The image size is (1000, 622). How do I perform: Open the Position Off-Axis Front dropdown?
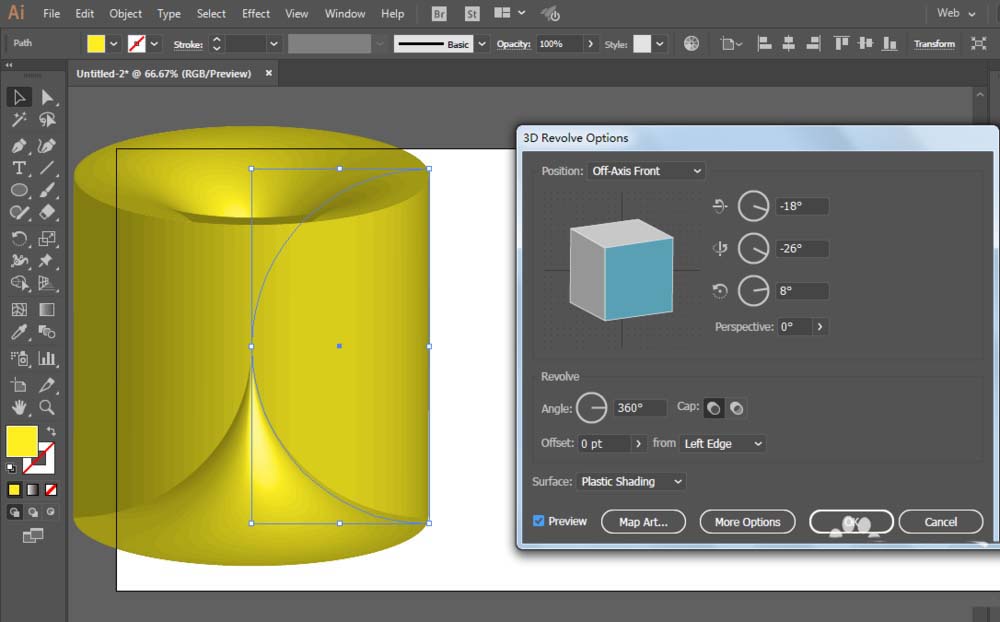(x=646, y=171)
